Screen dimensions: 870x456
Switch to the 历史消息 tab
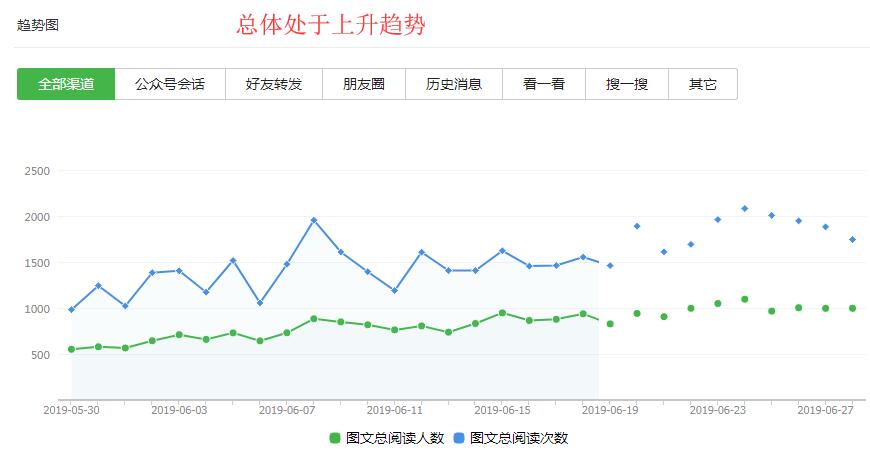(x=454, y=84)
